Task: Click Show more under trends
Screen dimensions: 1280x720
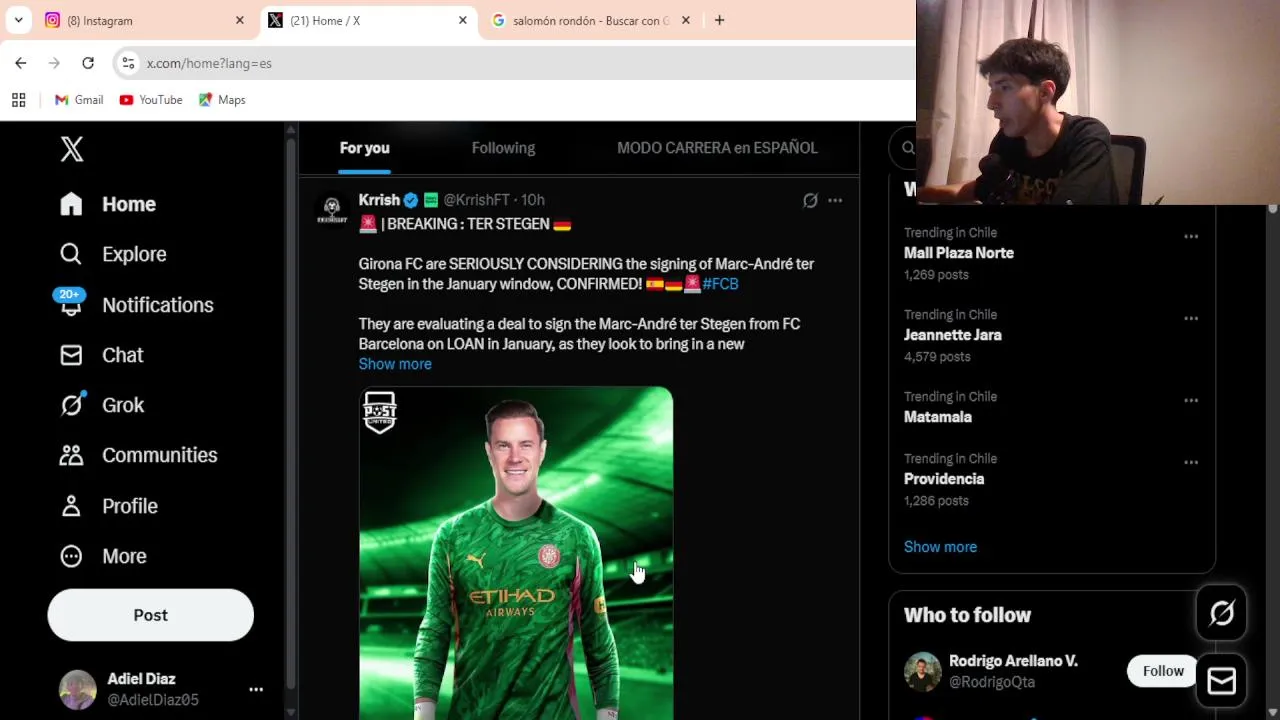Action: pyautogui.click(x=940, y=547)
